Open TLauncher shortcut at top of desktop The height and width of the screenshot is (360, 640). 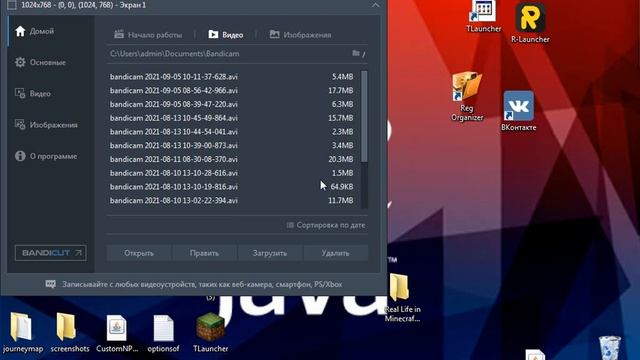click(484, 16)
